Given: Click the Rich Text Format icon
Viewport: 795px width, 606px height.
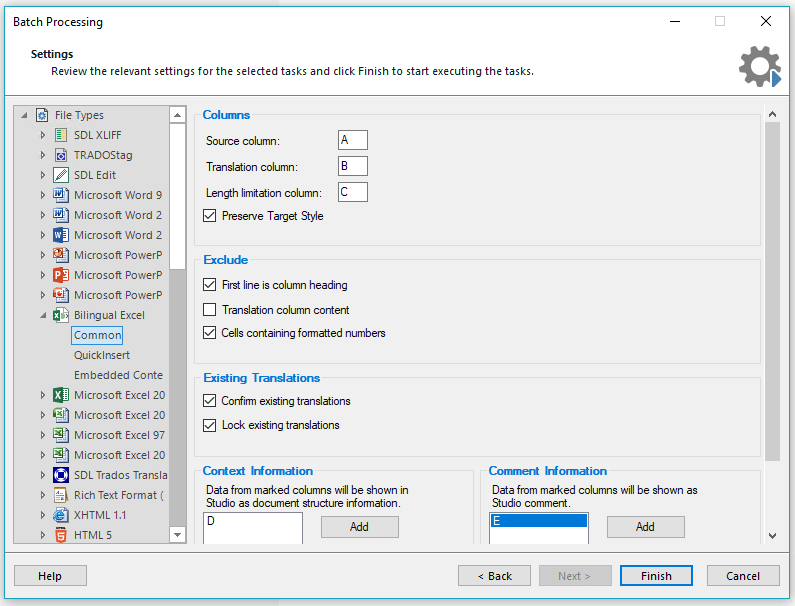Looking at the screenshot, I should (61, 495).
